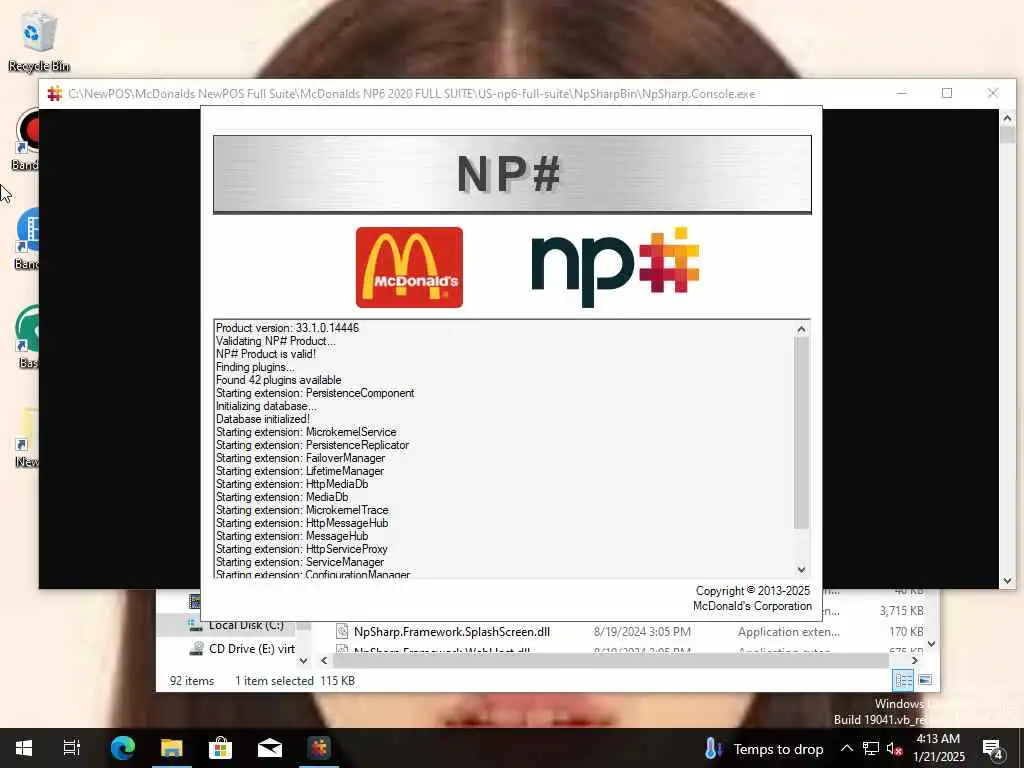Screen dimensions: 1024x768
Task: Click the muted volume tray icon
Action: click(x=894, y=748)
